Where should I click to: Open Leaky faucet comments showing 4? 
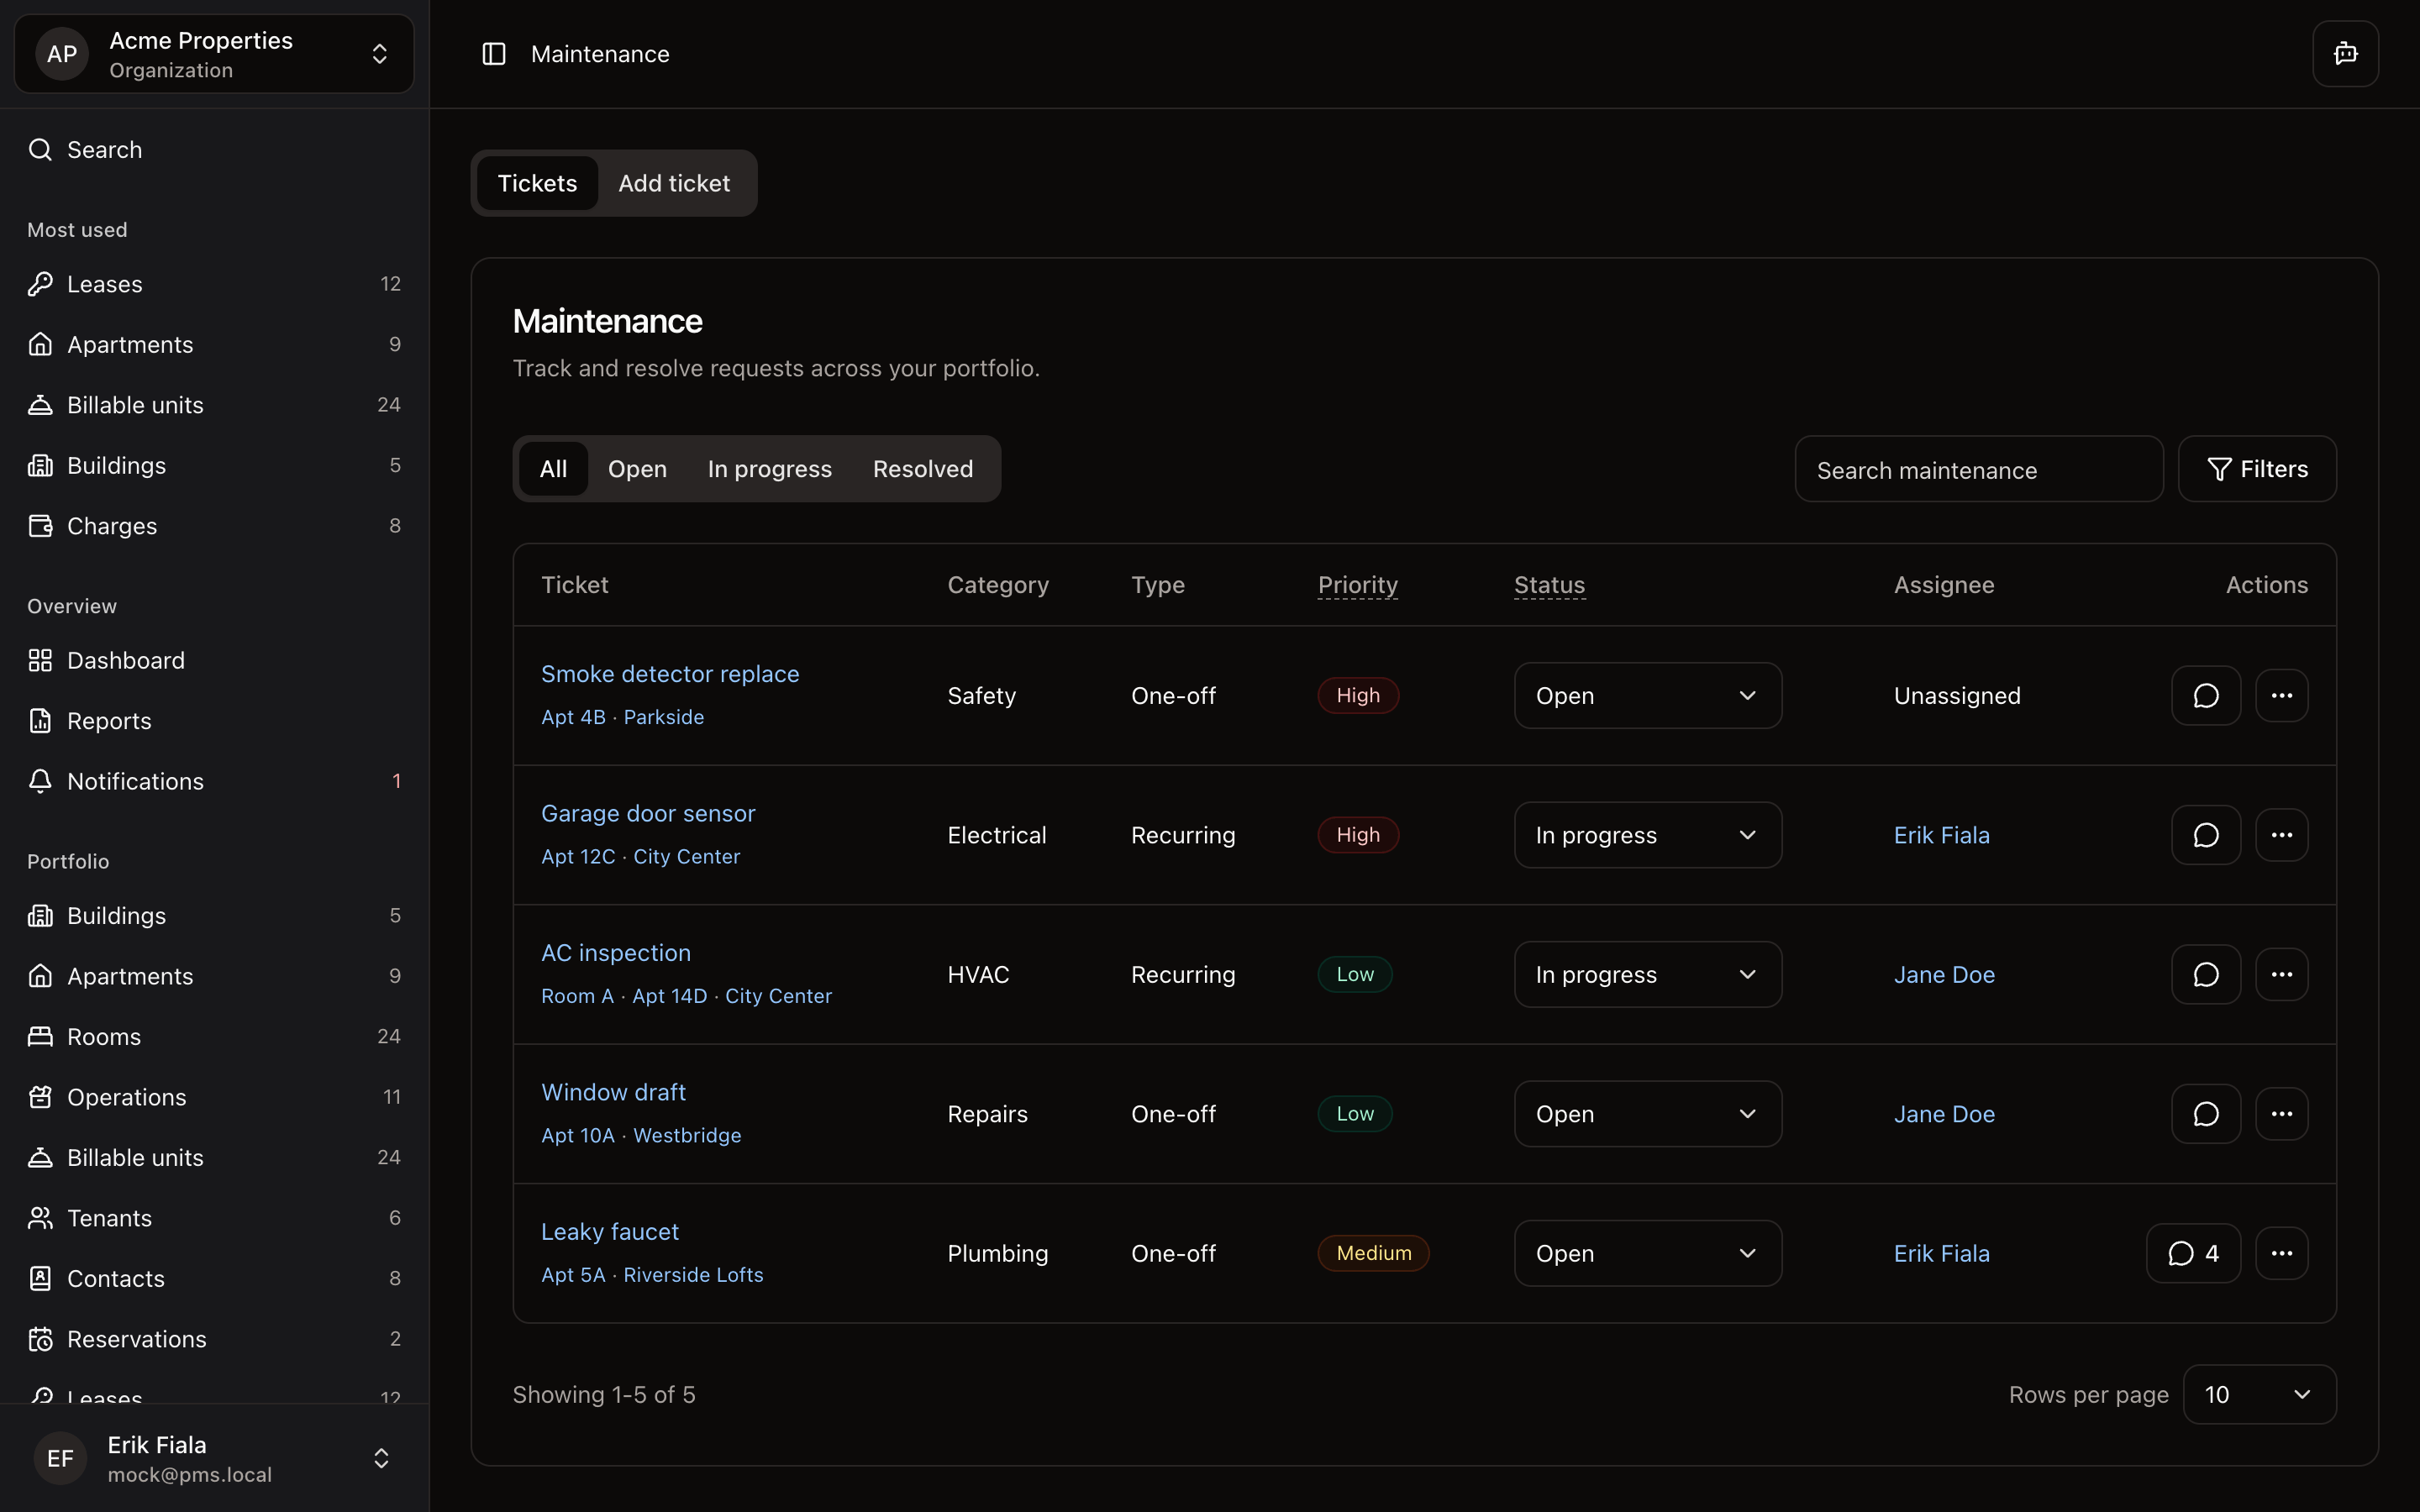[x=2193, y=1253]
